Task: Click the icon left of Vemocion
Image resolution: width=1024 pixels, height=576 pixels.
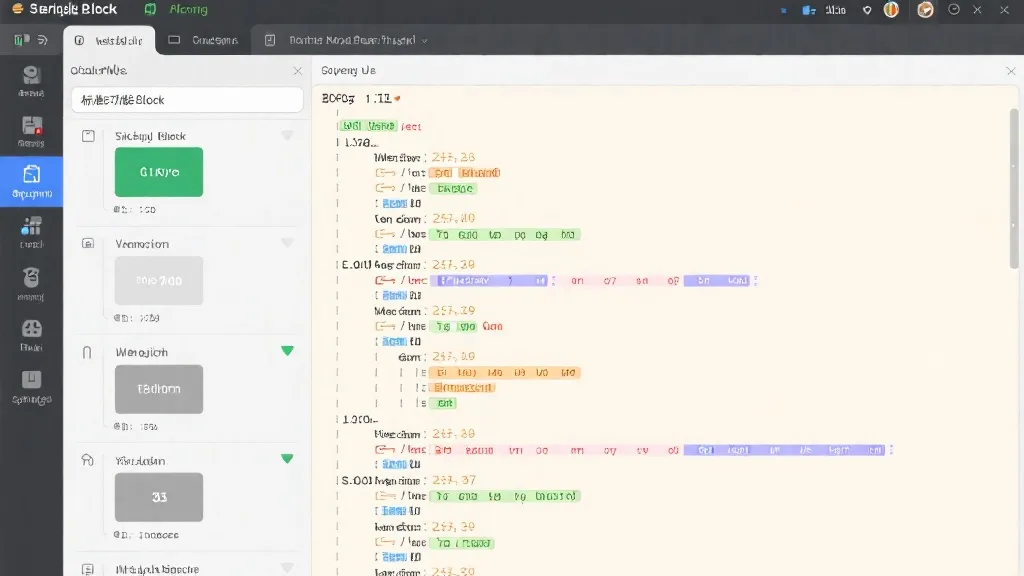Action: tap(88, 244)
